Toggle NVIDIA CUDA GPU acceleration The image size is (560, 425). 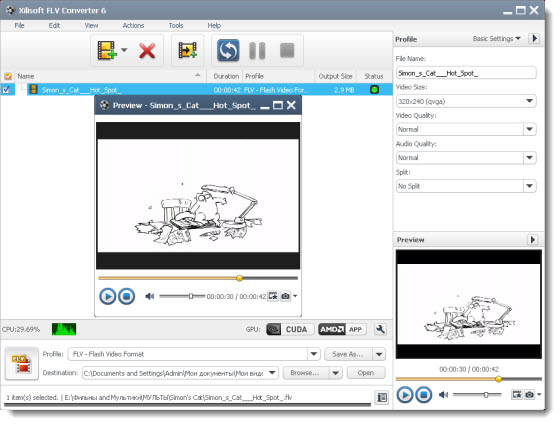click(x=290, y=329)
